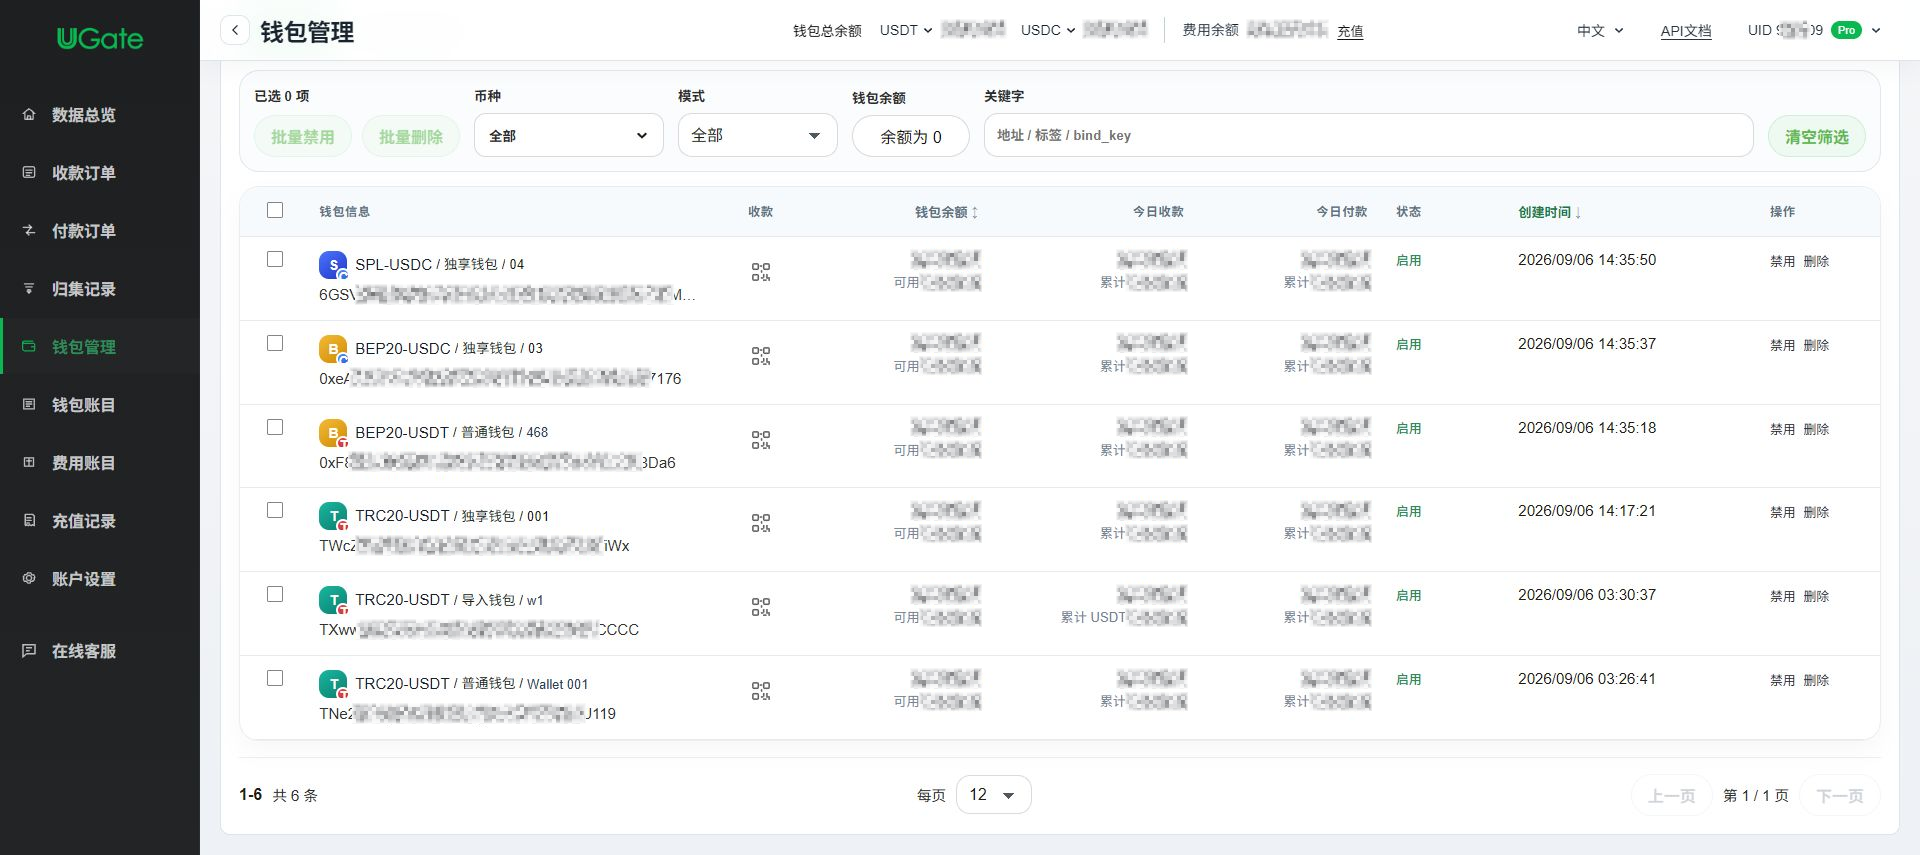
Task: Check the TRC20-USDT wallet 001 row
Action: pyautogui.click(x=275, y=510)
